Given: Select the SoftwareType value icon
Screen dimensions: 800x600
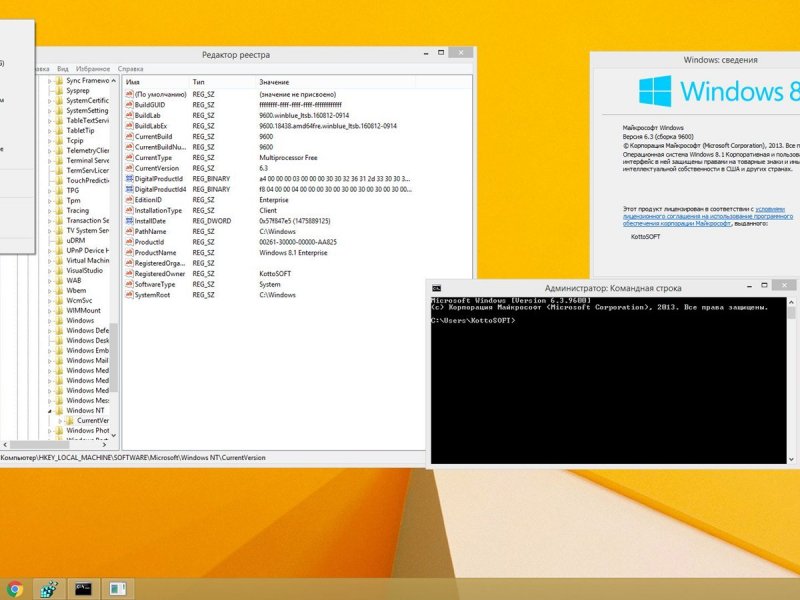Looking at the screenshot, I should (129, 284).
